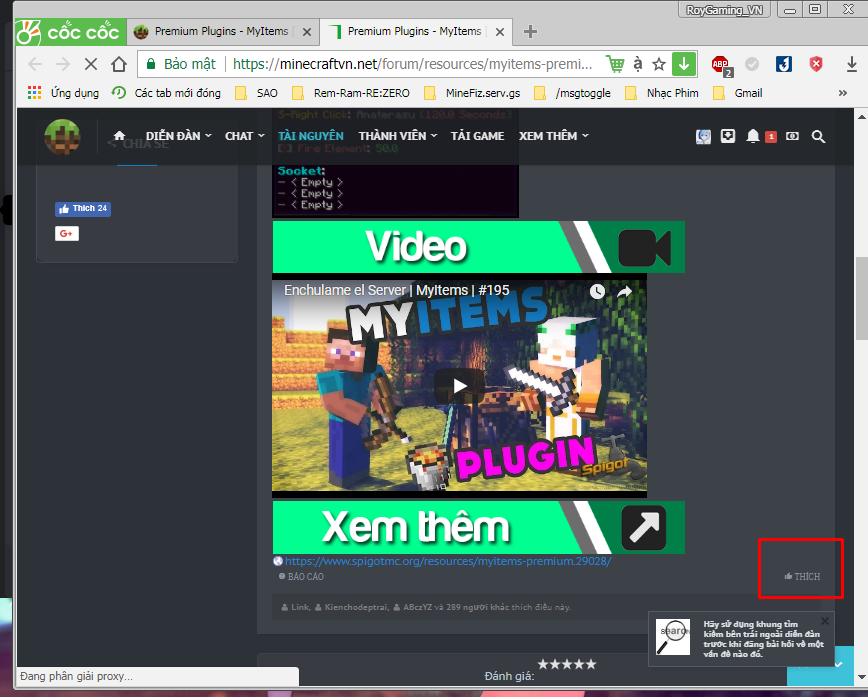Viewport: 868px width, 697px height.
Task: Click the Adblock Plus ABP icon
Action: click(x=721, y=63)
